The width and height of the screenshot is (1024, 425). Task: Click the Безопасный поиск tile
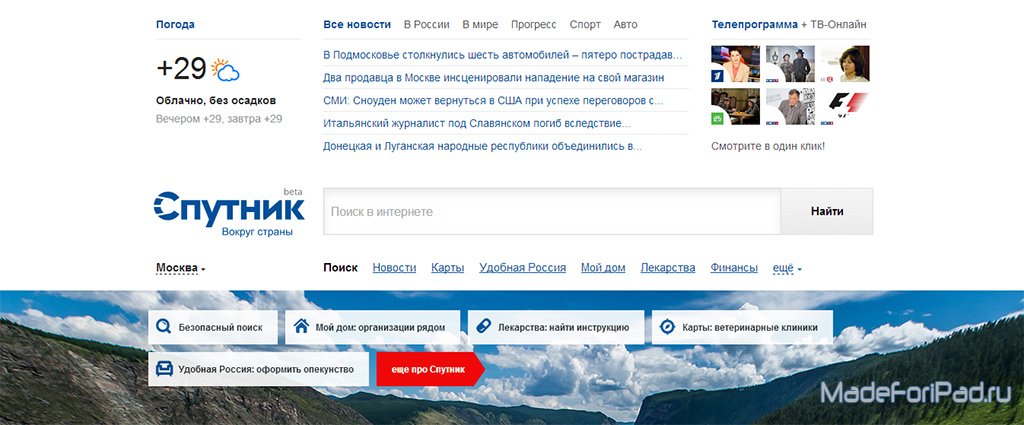[213, 327]
